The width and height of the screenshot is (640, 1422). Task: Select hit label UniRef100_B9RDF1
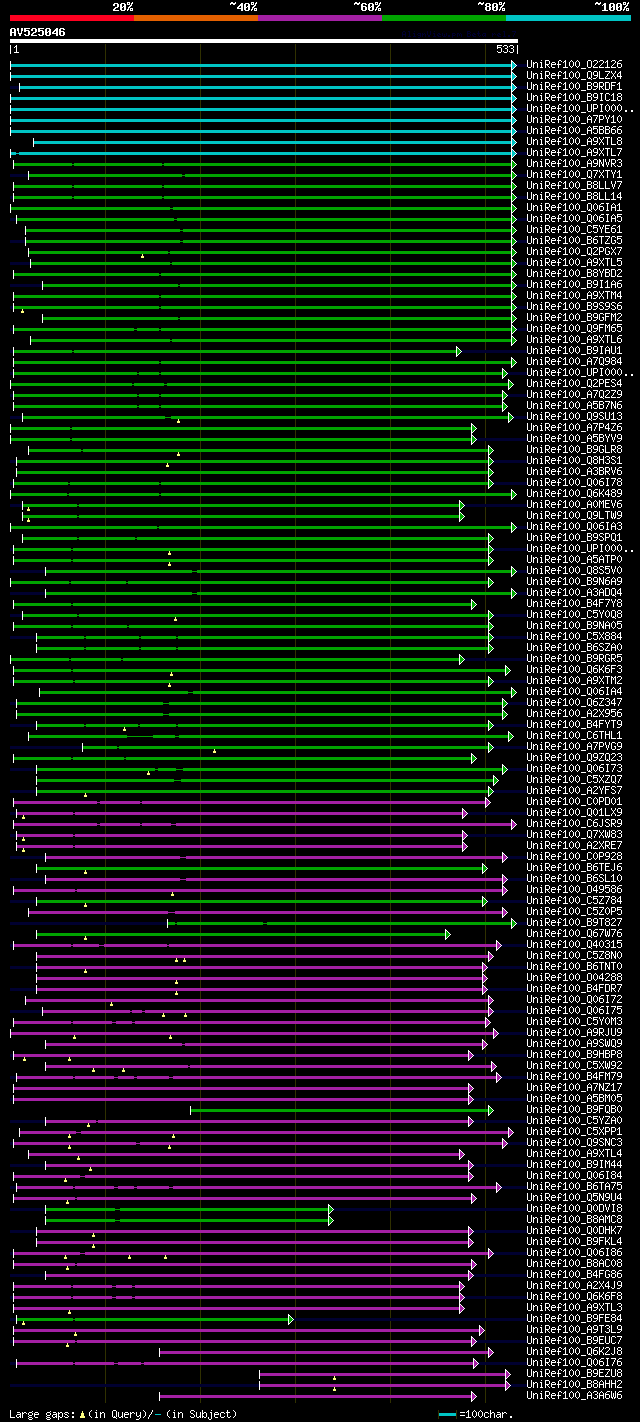[x=574, y=86]
